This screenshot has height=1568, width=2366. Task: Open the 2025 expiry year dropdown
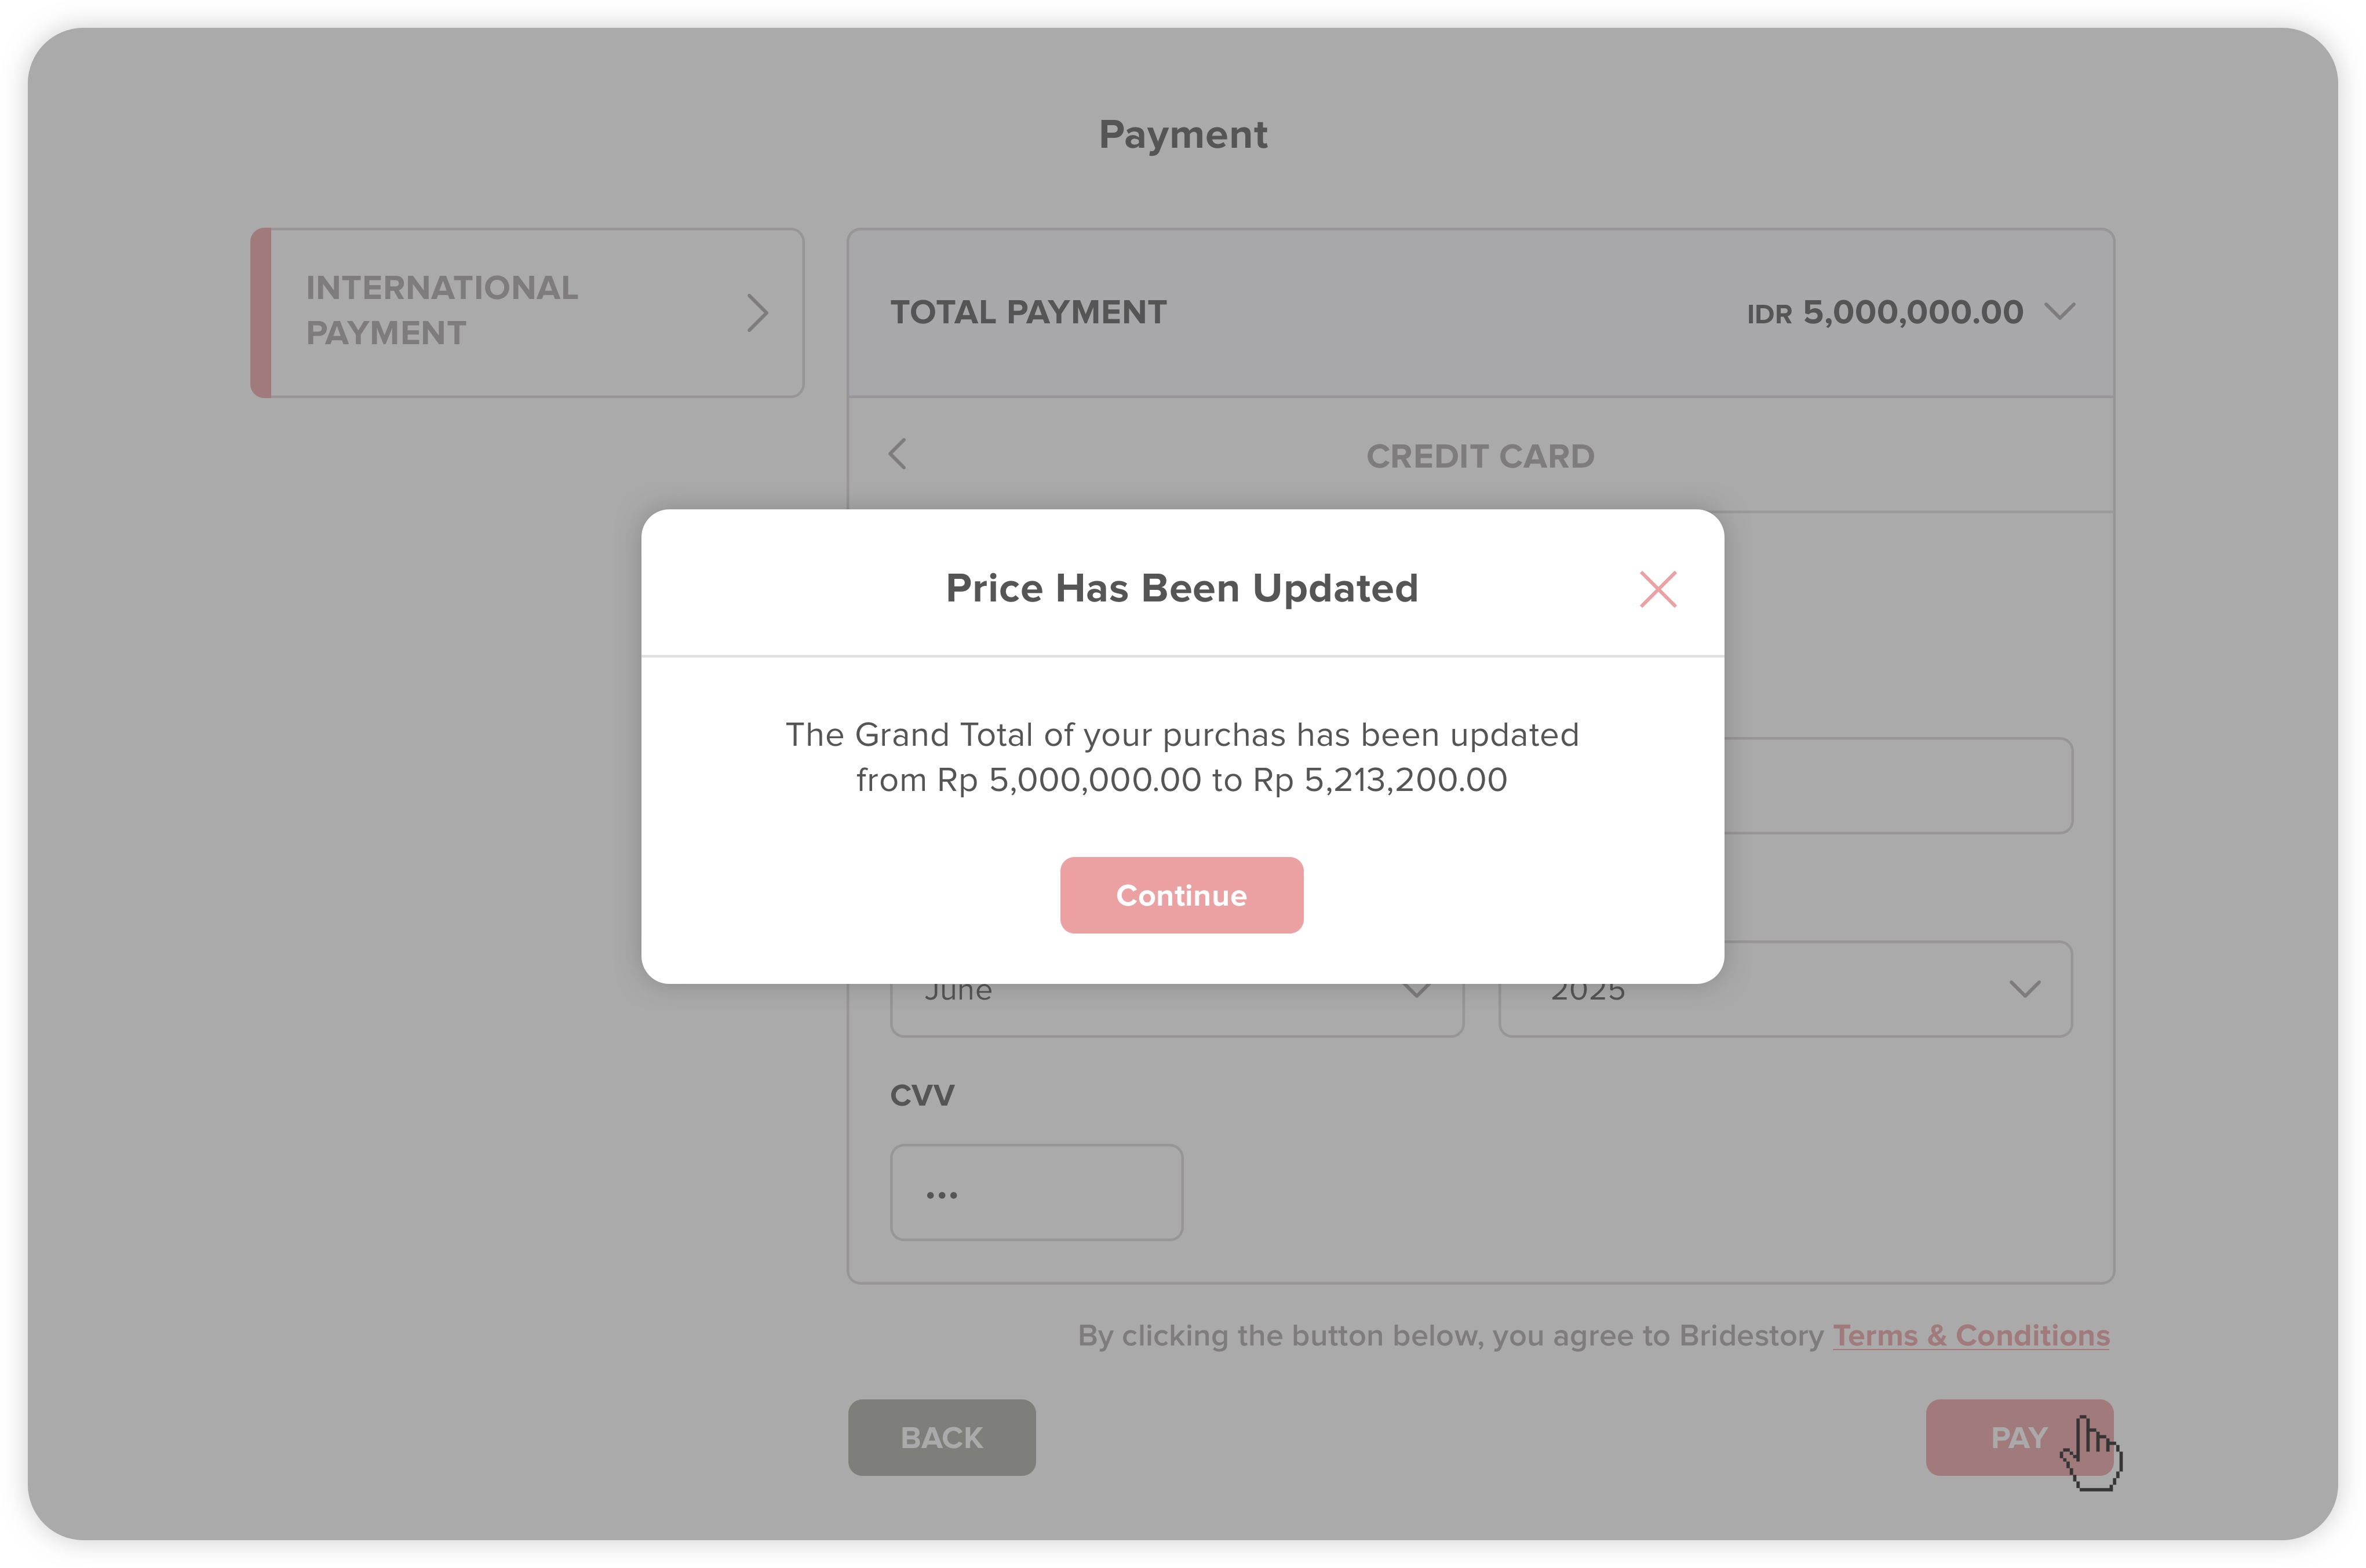[1785, 989]
